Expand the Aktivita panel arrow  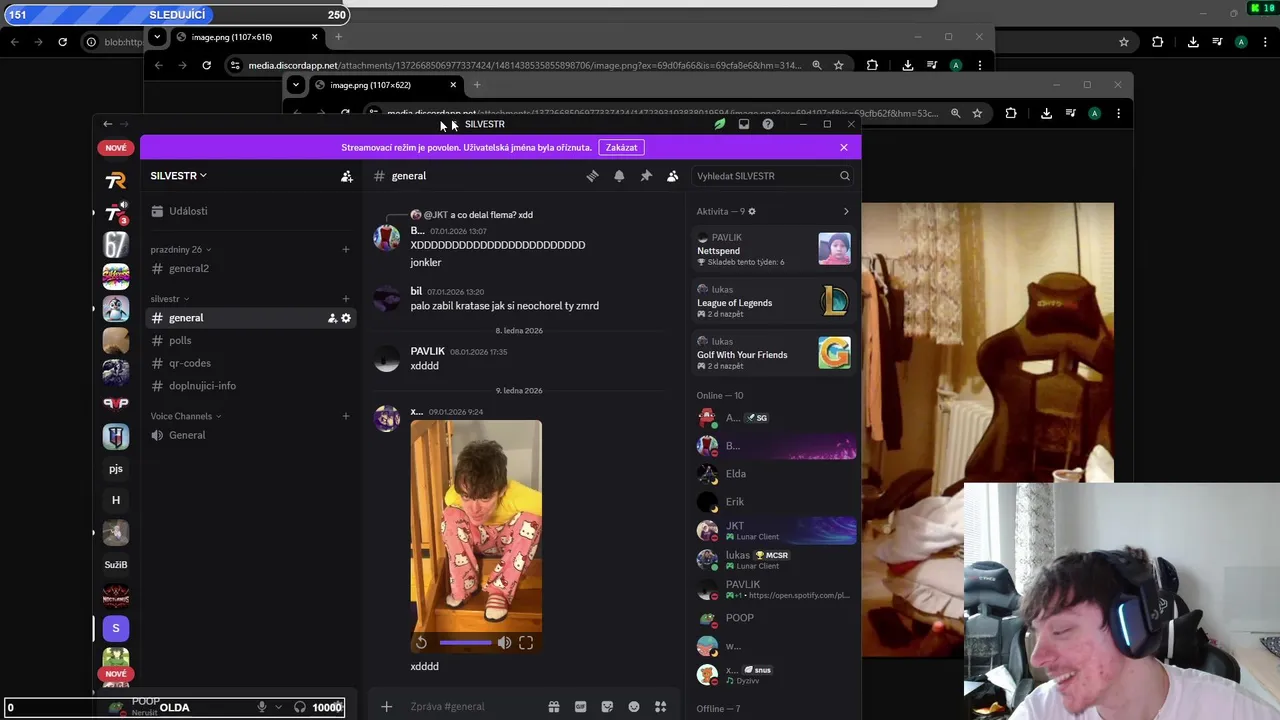[x=846, y=212]
